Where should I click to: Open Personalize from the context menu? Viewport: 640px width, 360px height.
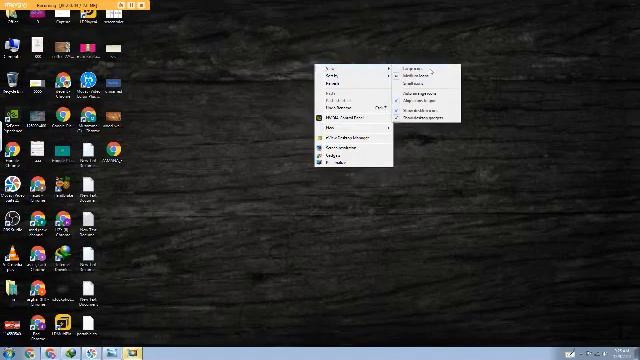[x=353, y=162]
